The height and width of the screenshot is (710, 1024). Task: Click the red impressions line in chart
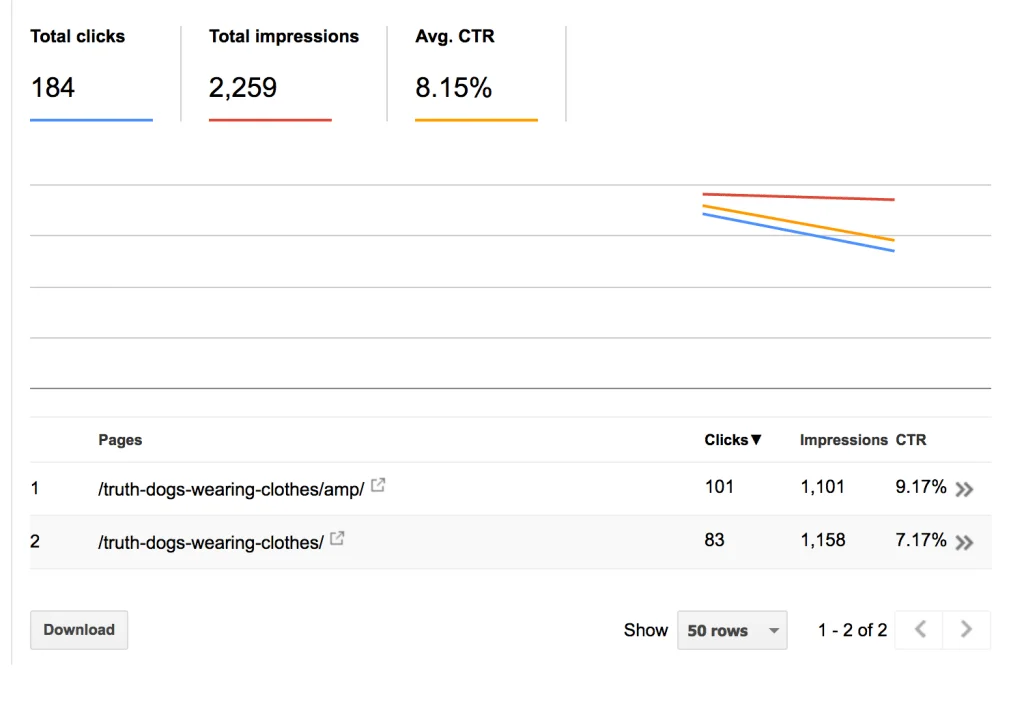(x=798, y=197)
